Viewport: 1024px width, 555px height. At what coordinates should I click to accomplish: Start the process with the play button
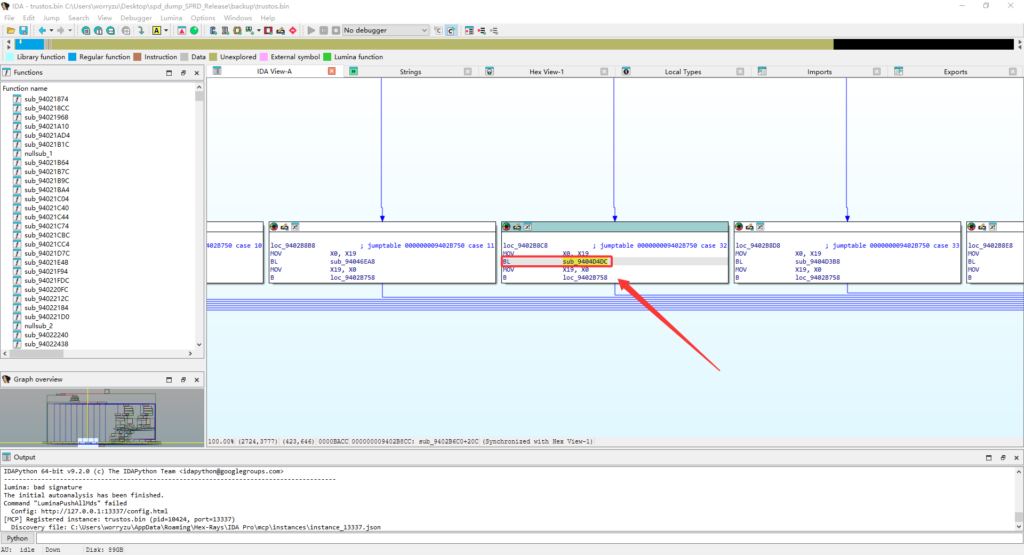tap(312, 31)
